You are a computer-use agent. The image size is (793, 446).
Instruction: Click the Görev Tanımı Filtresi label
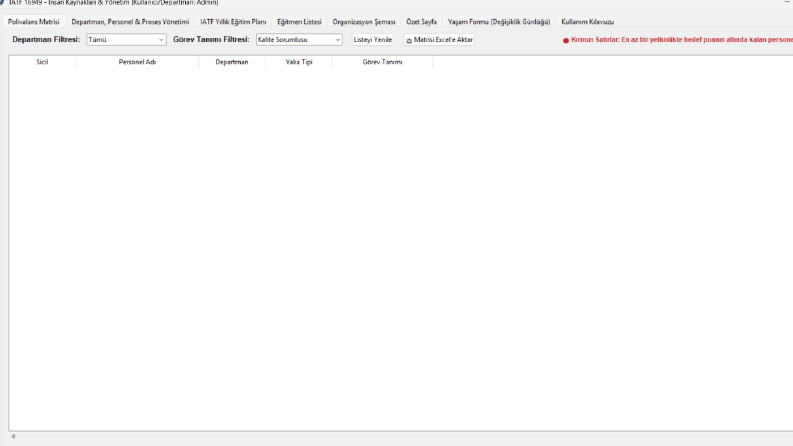pos(211,39)
